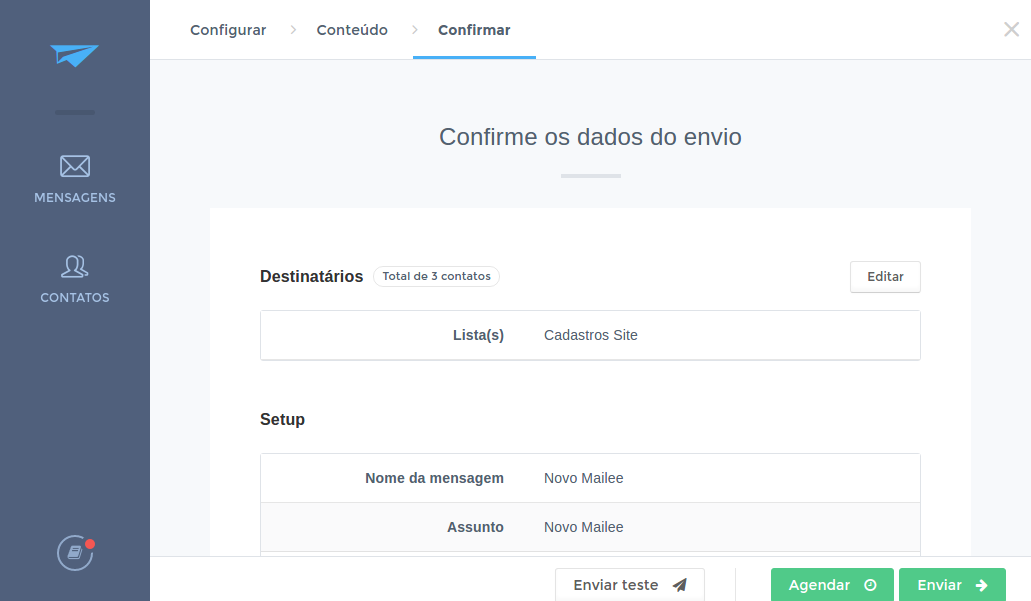Click the chevron between Conteúdo and Confirmar

pos(414,30)
